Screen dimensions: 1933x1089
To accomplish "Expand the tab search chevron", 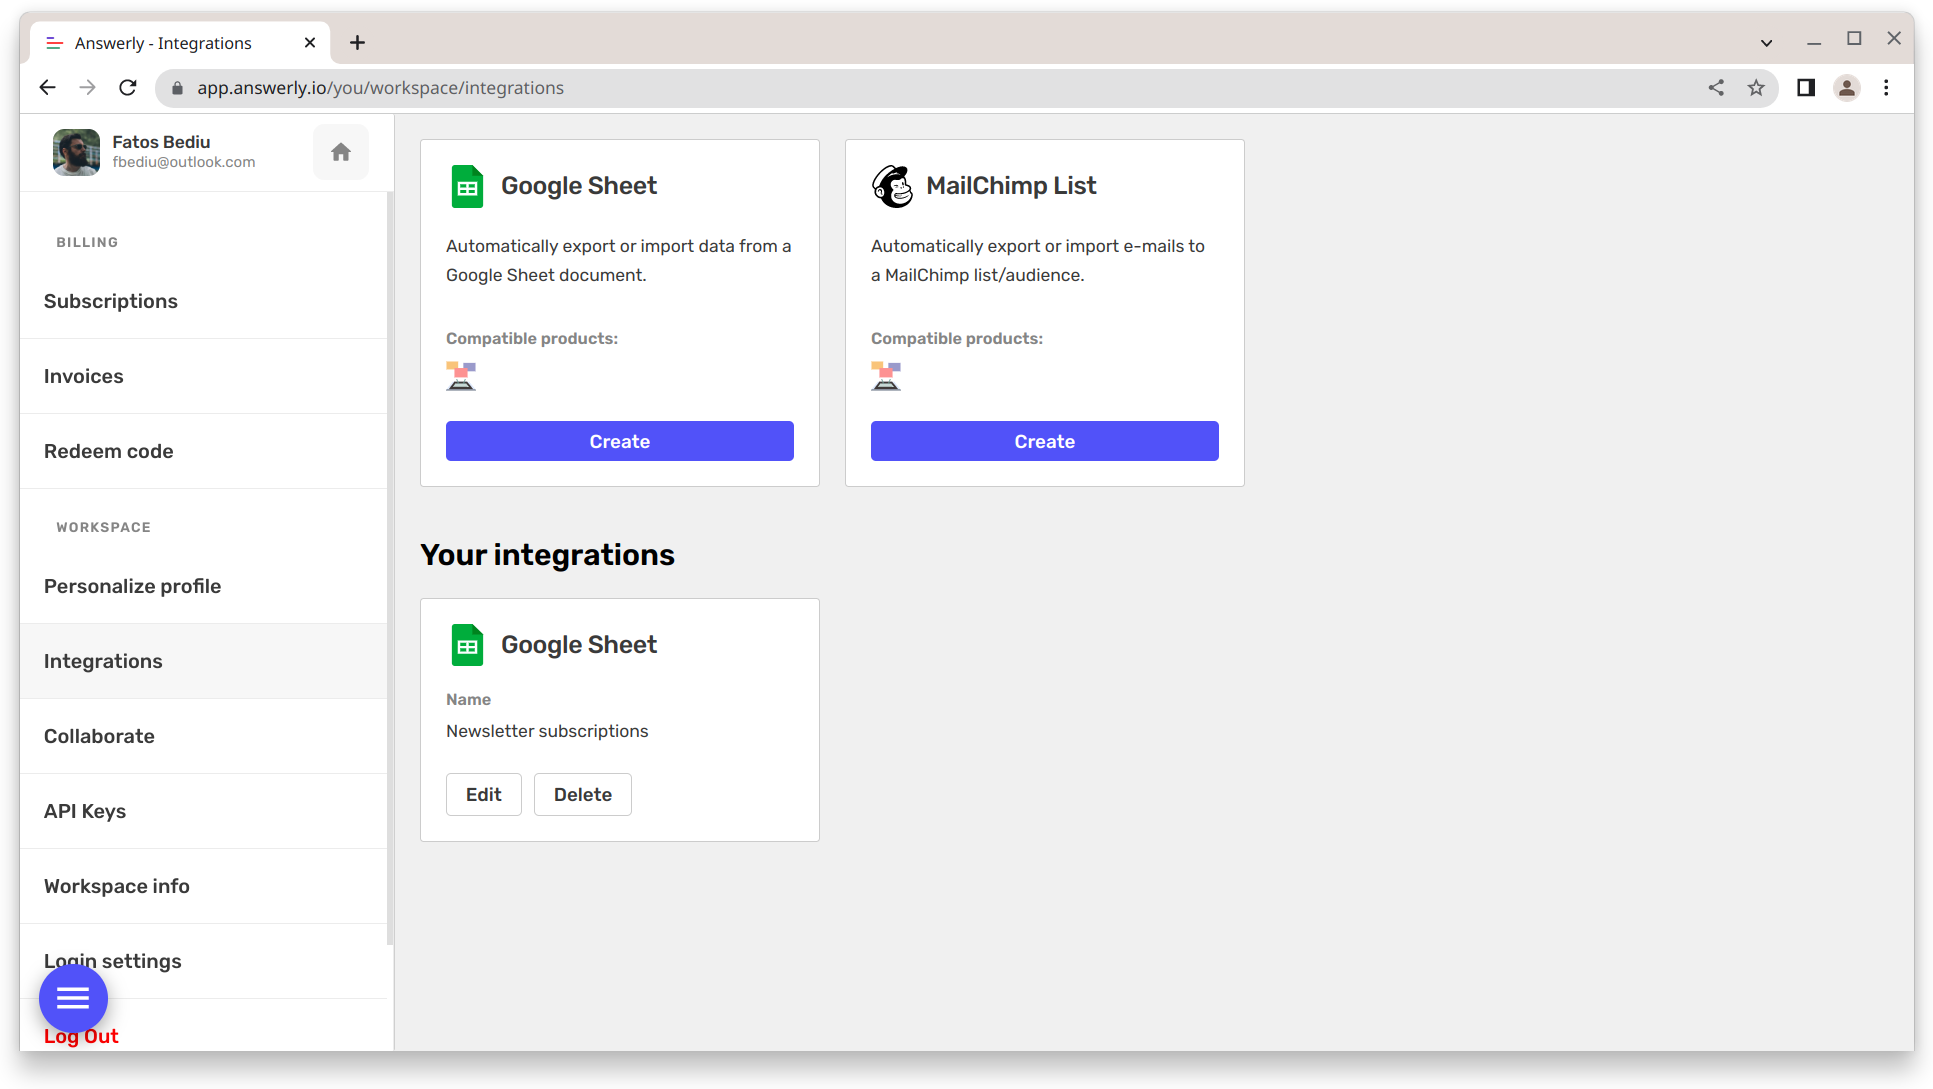I will pyautogui.click(x=1767, y=42).
